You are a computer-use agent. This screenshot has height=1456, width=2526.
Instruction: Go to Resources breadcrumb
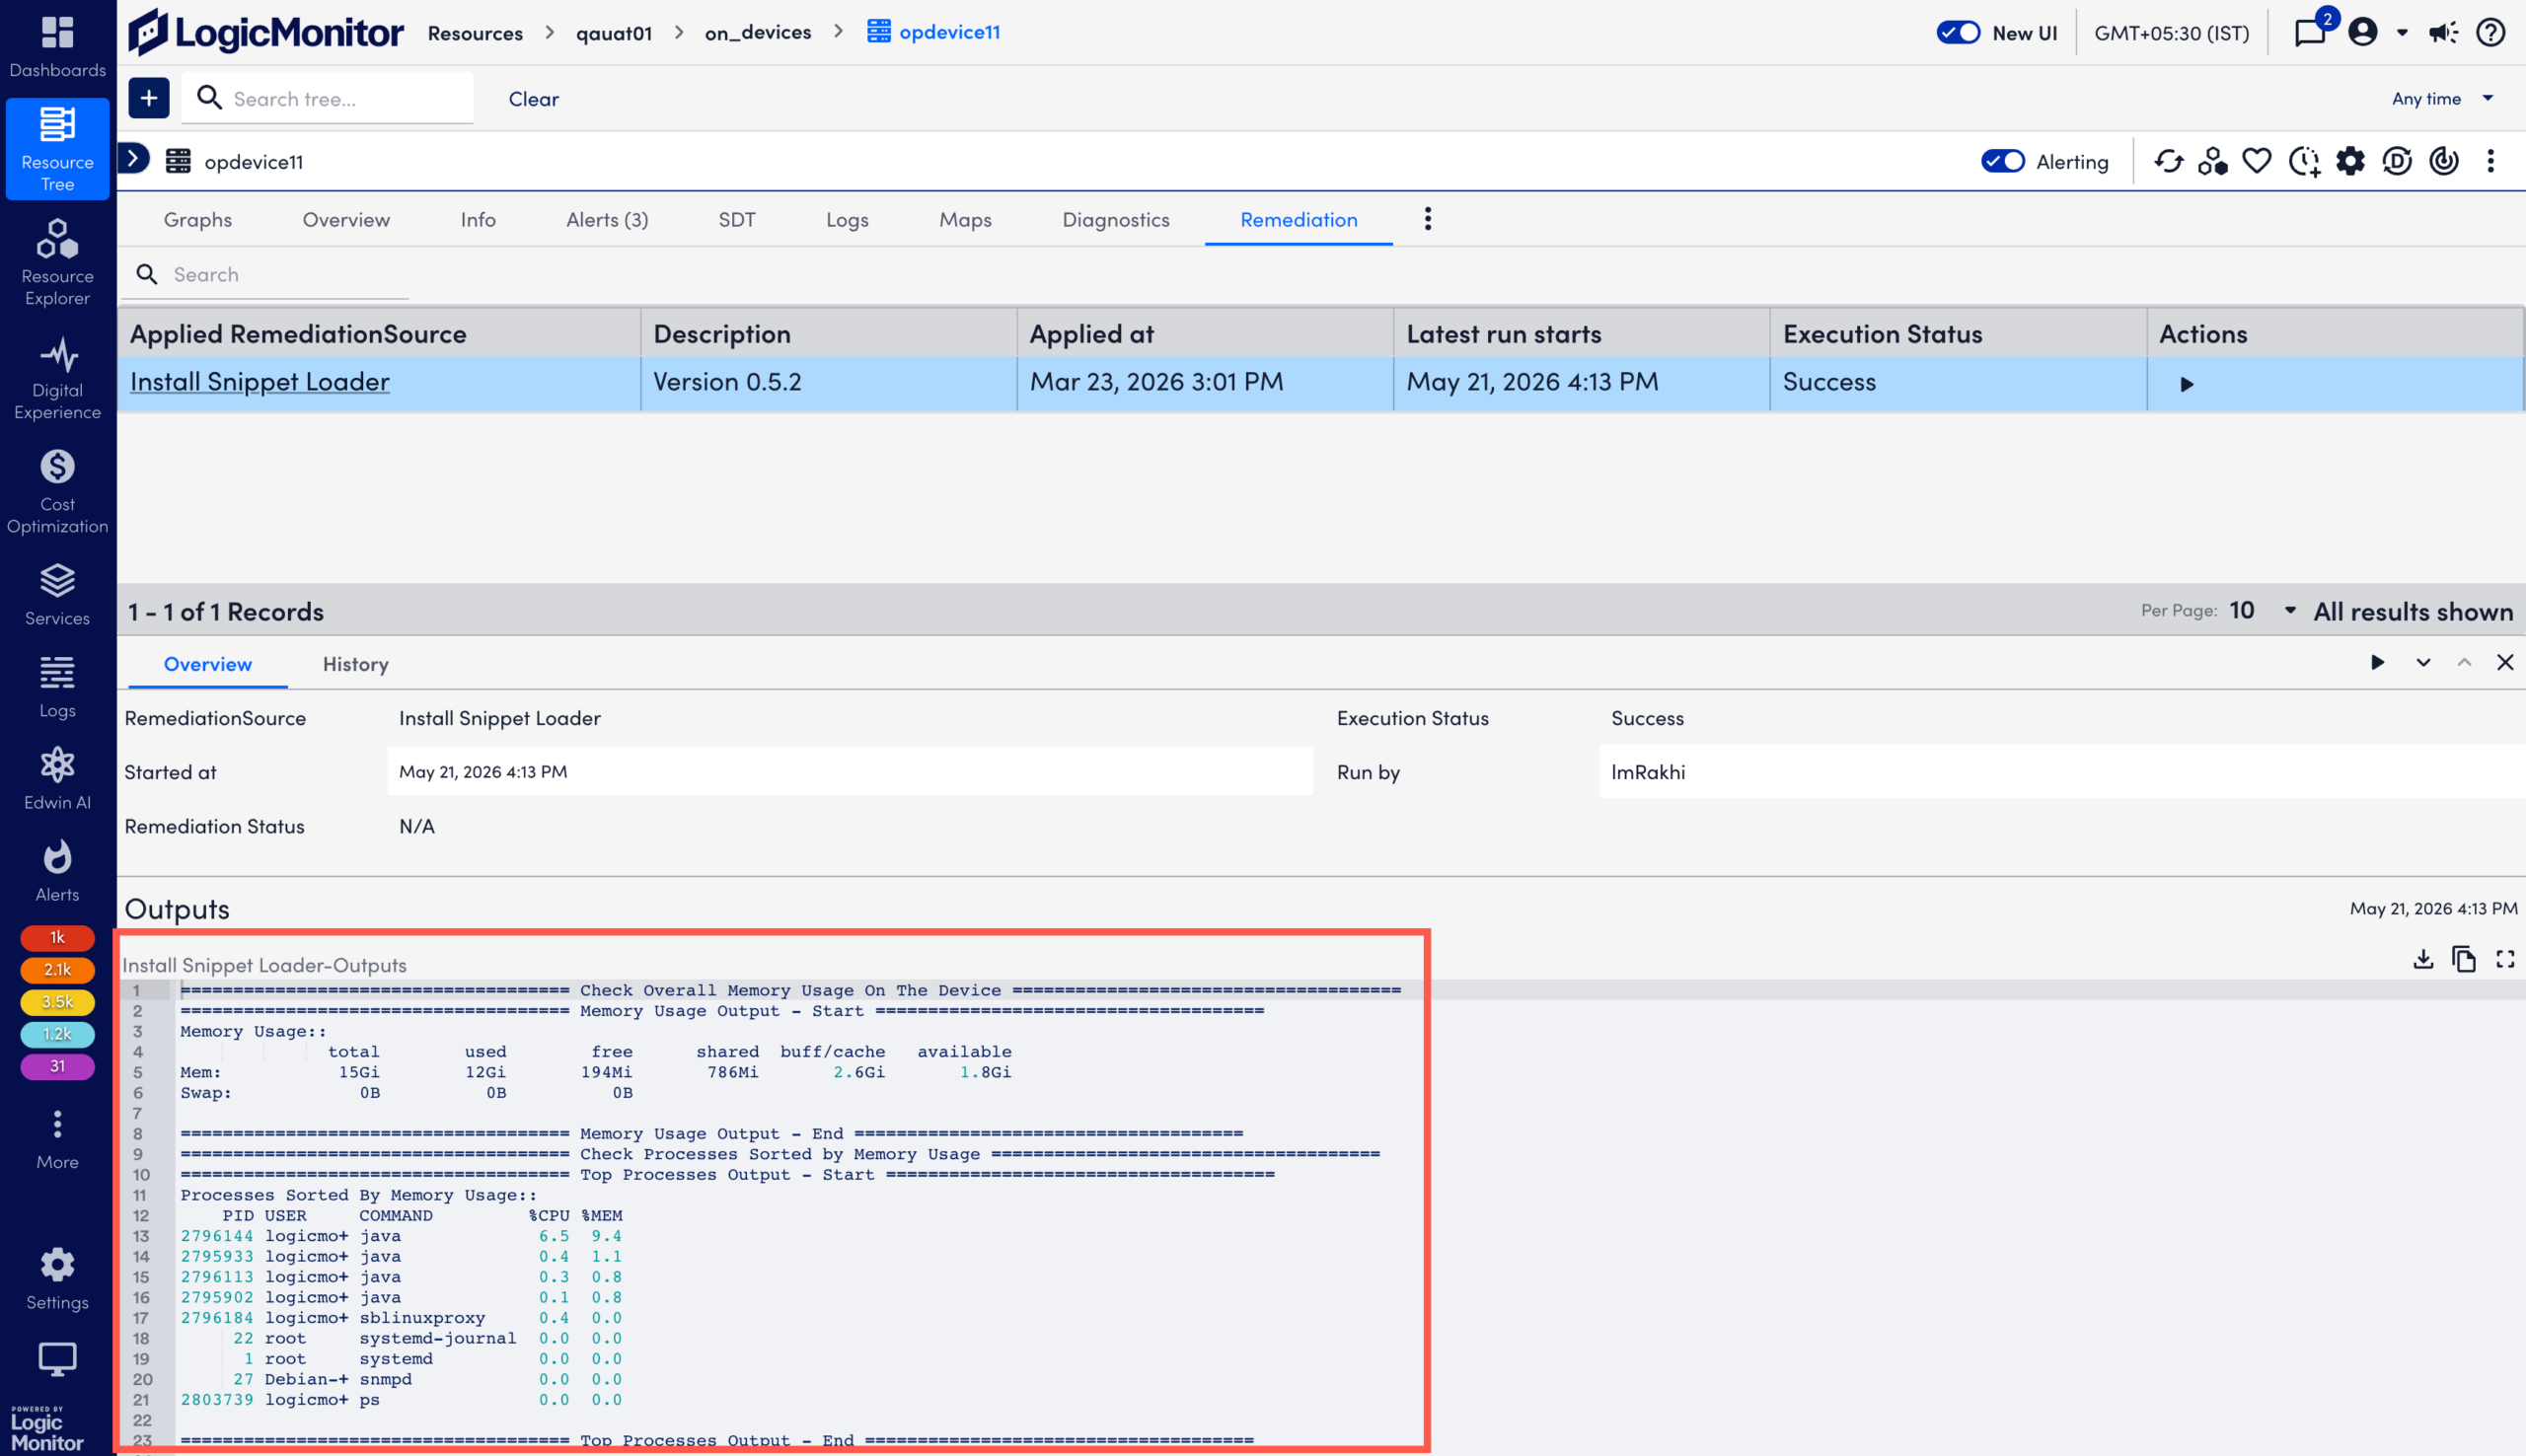475,32
